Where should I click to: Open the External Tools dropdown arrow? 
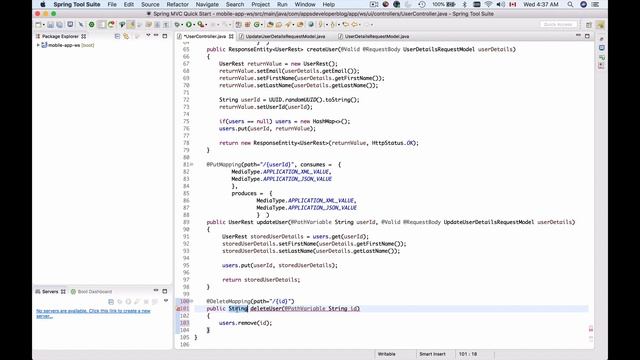tap(206, 25)
